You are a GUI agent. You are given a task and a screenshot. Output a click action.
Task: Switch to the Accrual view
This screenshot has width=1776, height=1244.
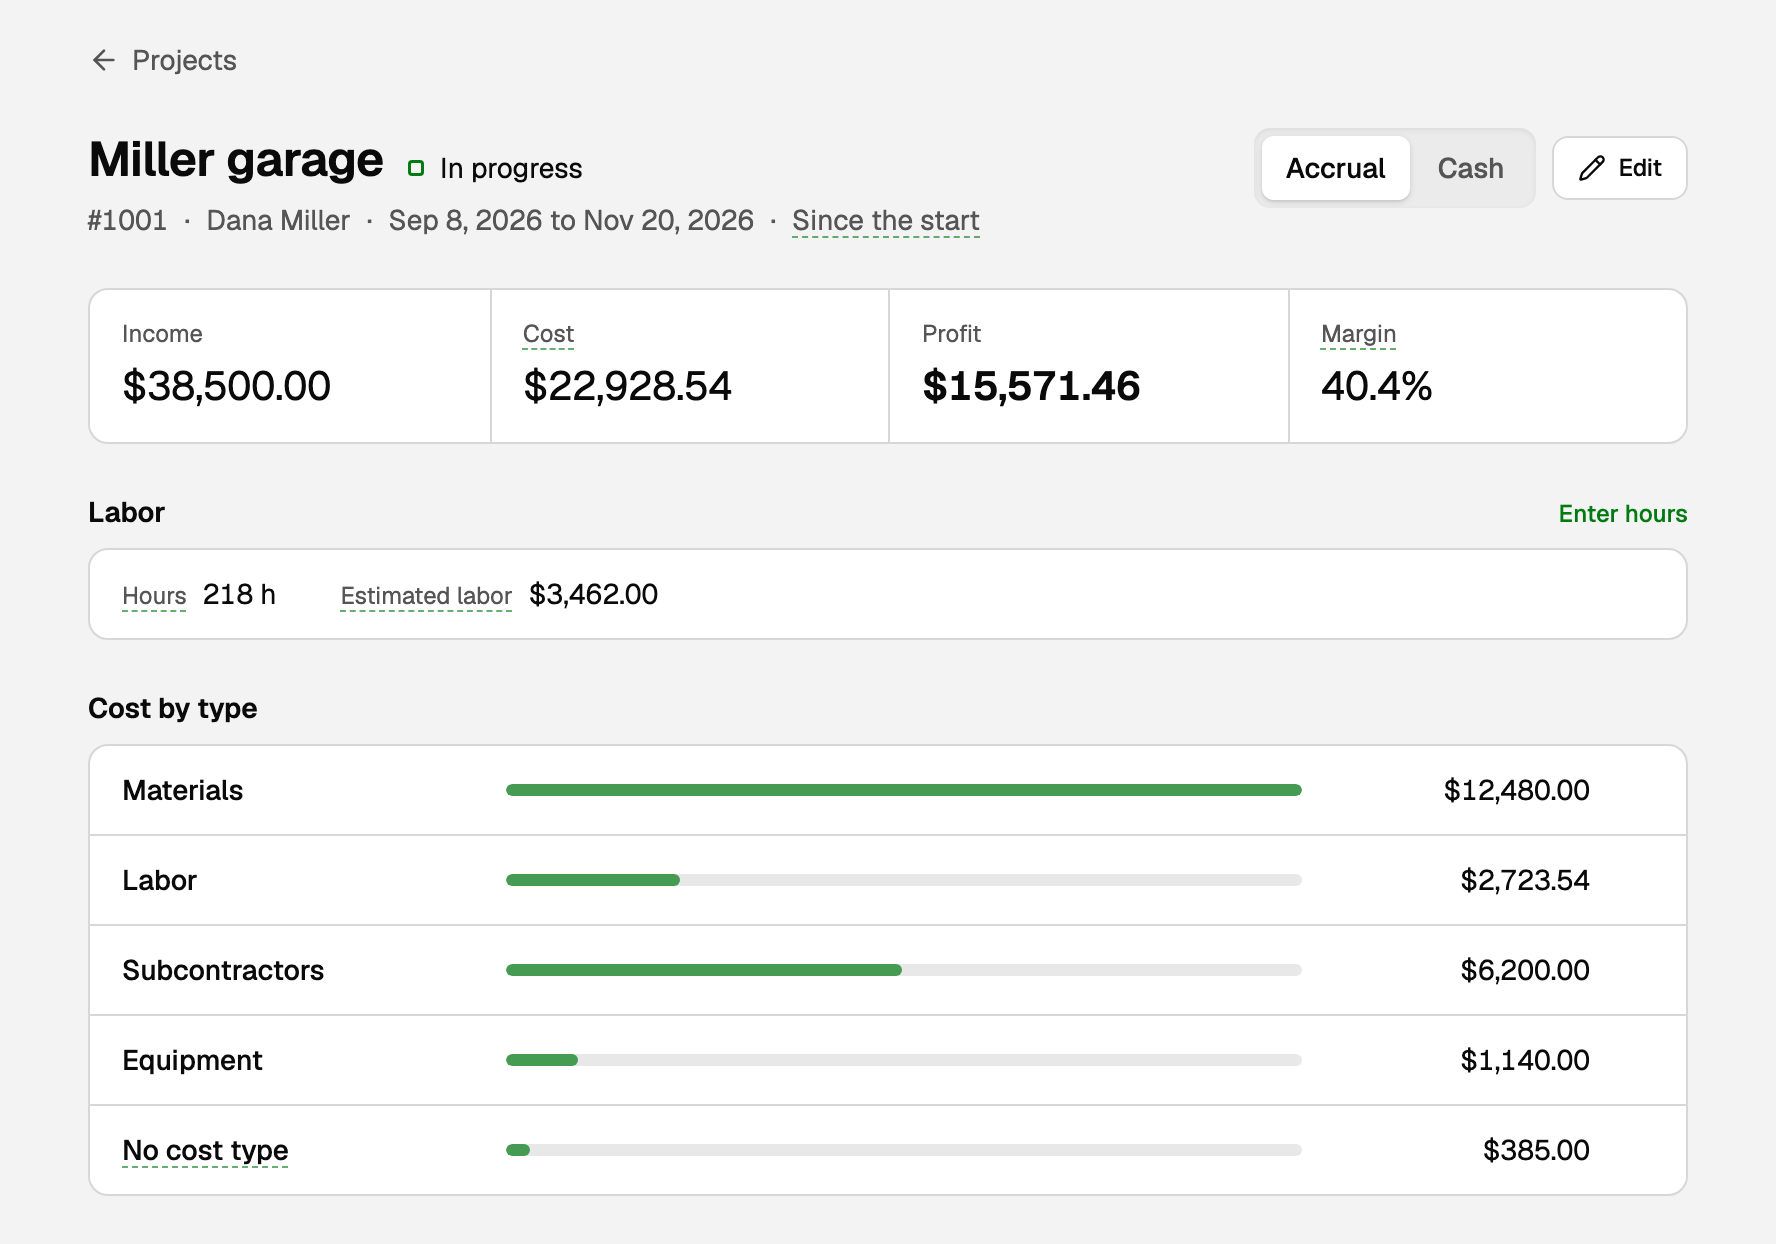pyautogui.click(x=1335, y=168)
